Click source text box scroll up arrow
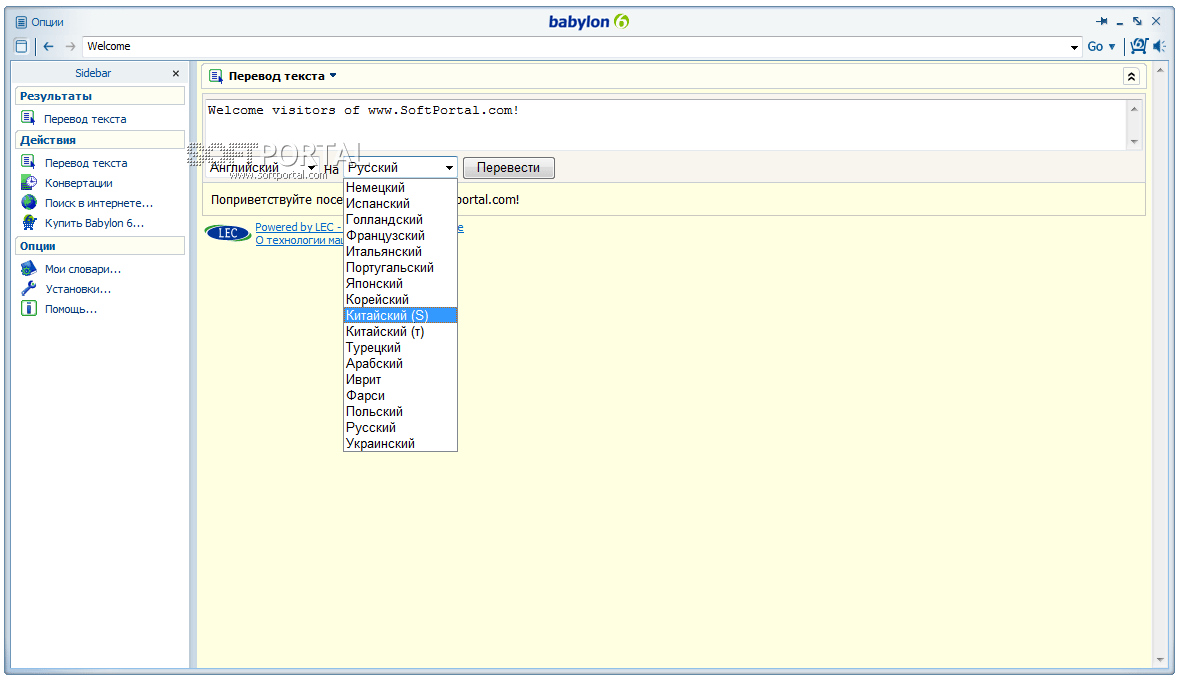The height and width of the screenshot is (682, 1182). [x=1134, y=109]
